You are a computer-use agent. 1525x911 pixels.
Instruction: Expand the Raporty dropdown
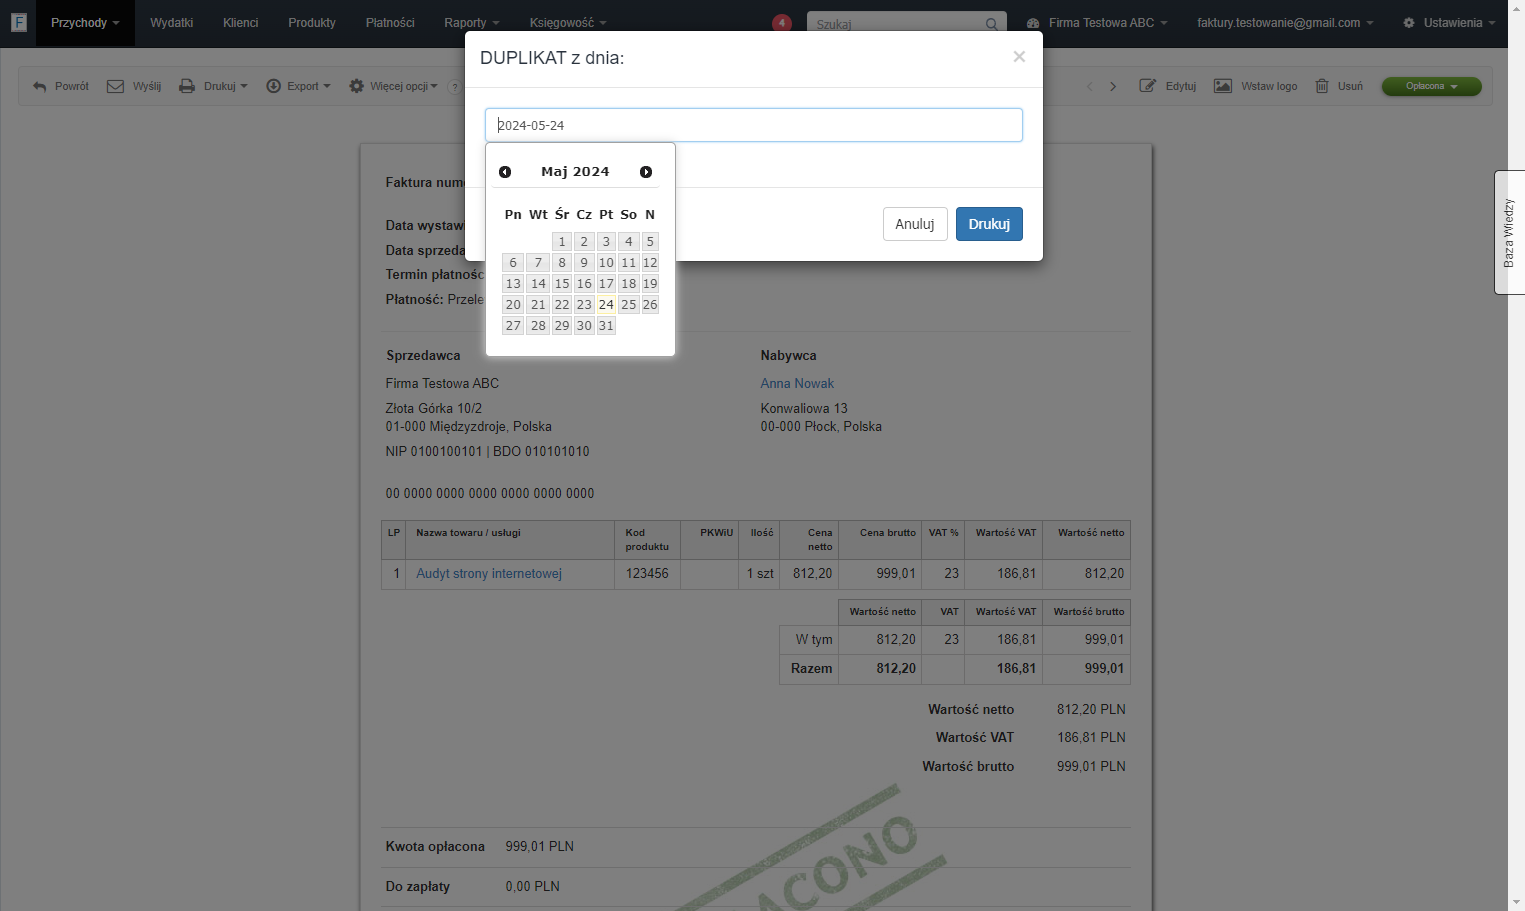472,23
